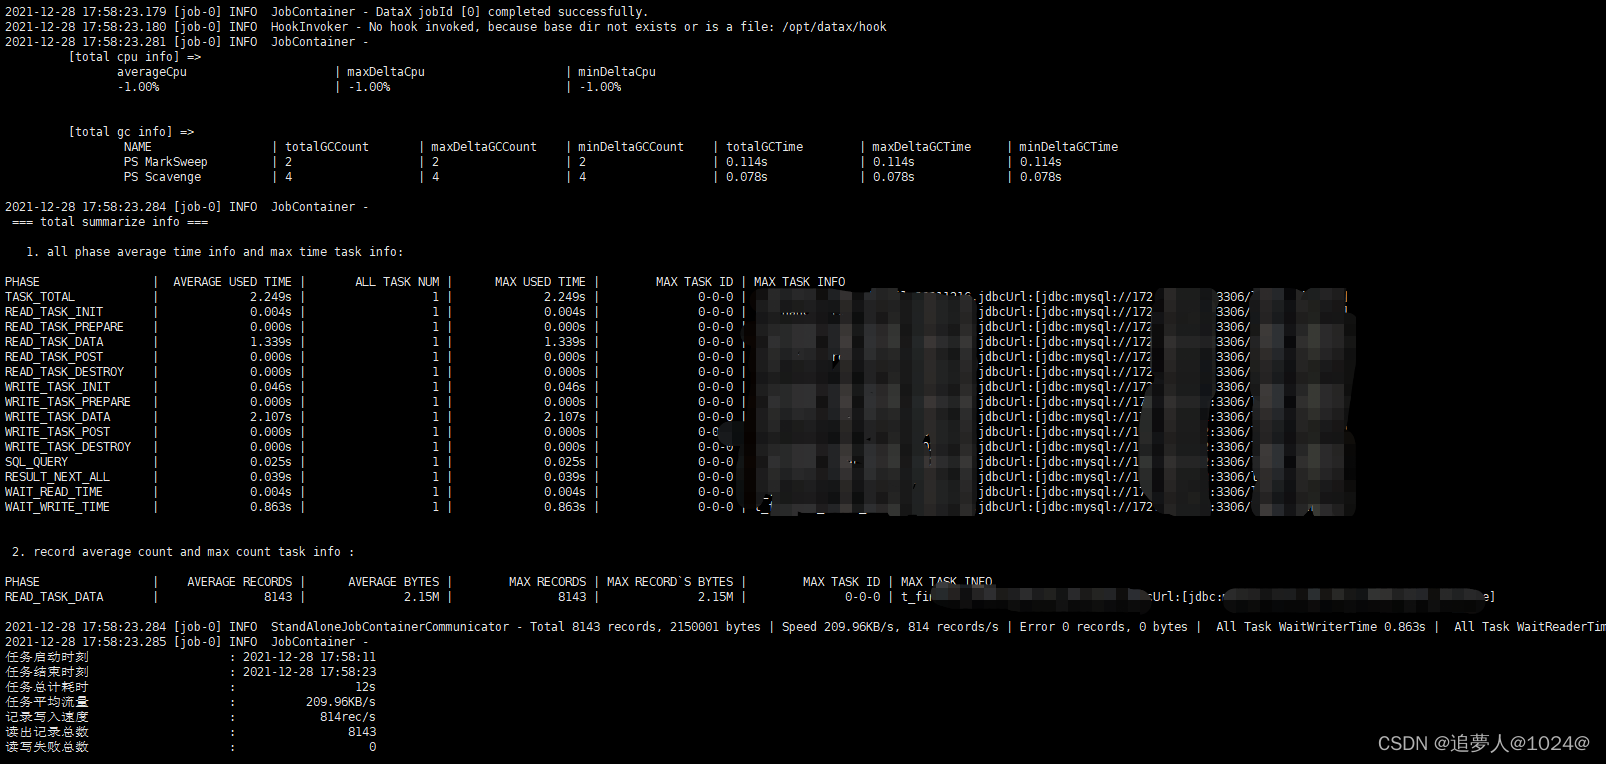Click the 'MAX RECORDS' column header

tap(547, 582)
